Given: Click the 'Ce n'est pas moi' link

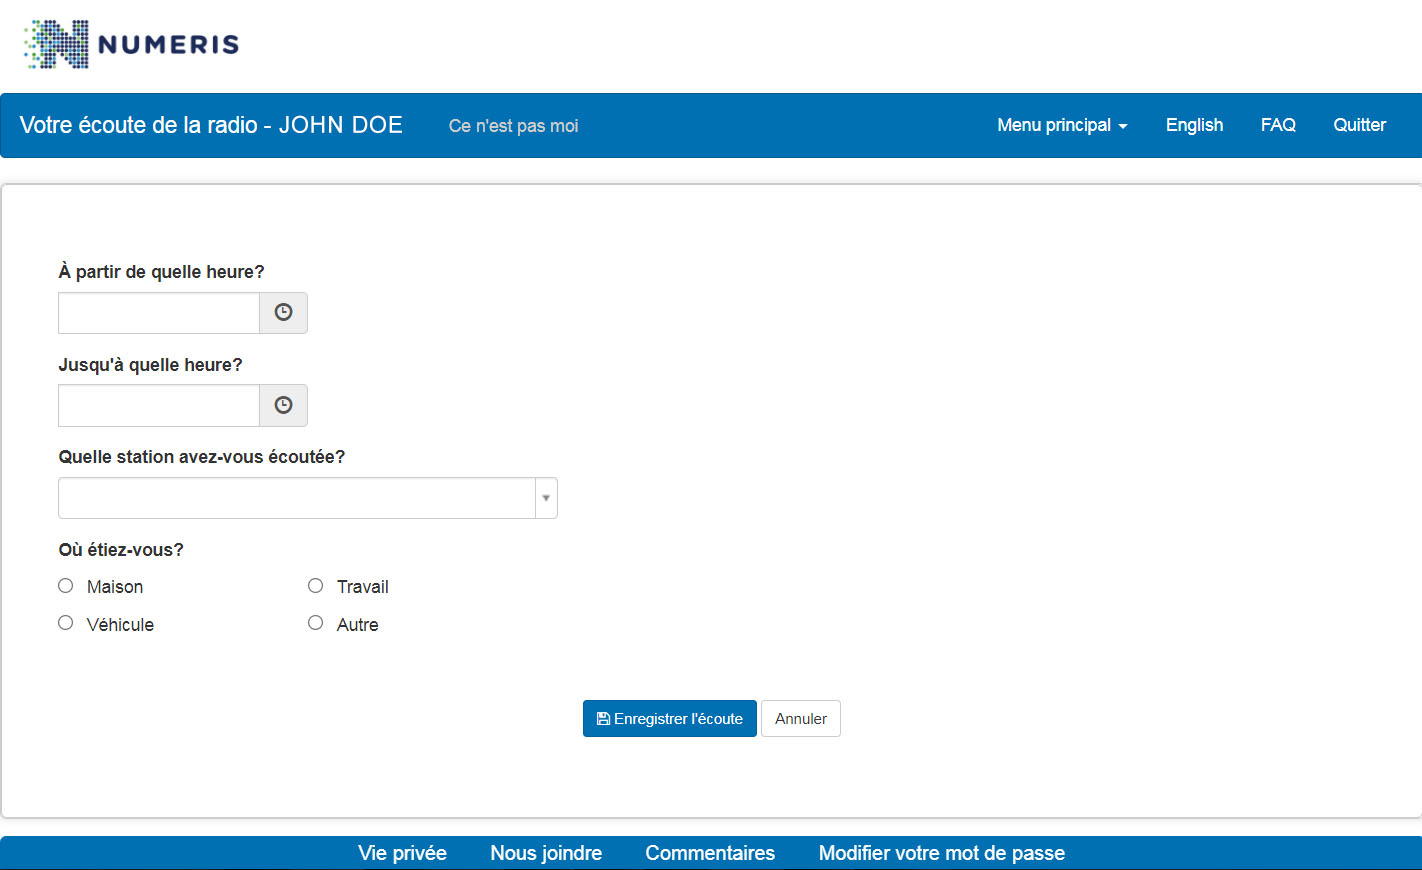Looking at the screenshot, I should click(x=513, y=126).
